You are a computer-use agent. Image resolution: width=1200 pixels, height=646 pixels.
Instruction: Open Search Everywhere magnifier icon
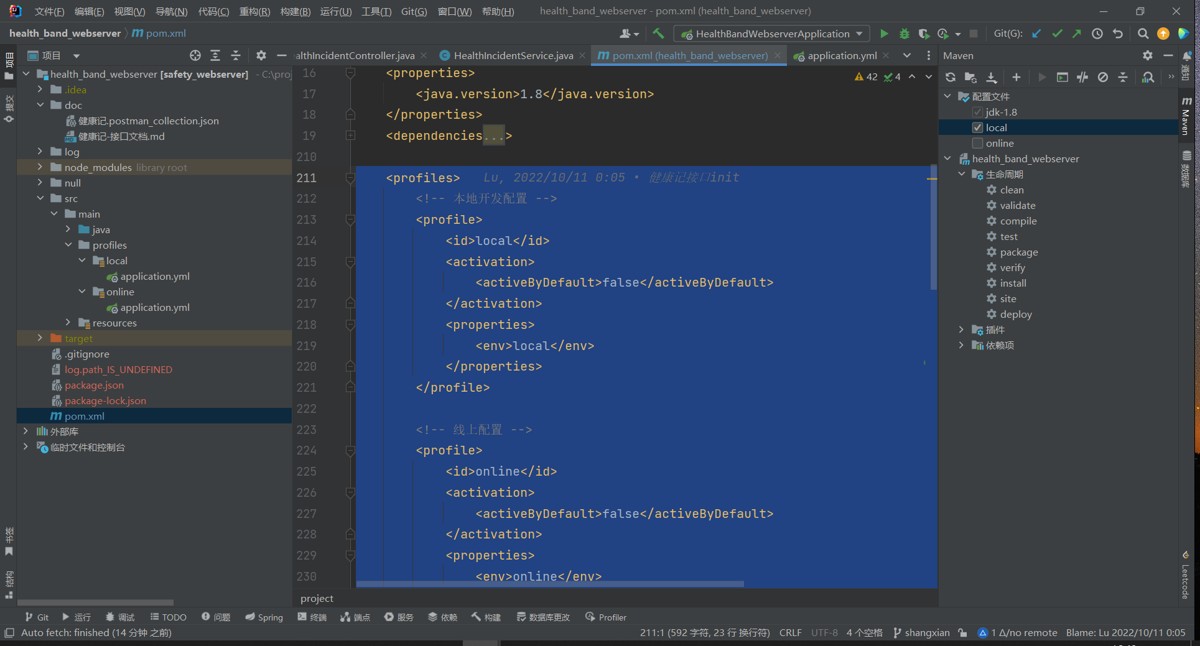(1143, 33)
